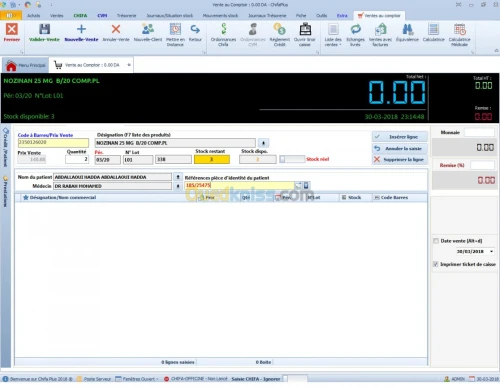Screen dimensions: 500x388
Task: Click the Monnaie input field
Action: tap(479, 133)
